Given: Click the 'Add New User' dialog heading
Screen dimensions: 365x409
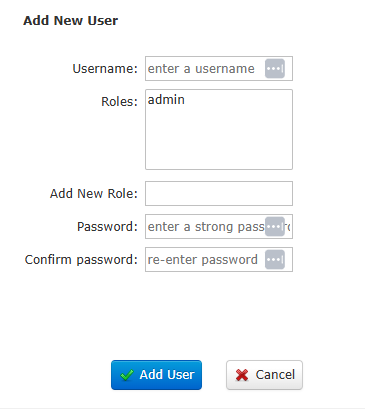Looking at the screenshot, I should tap(70, 21).
